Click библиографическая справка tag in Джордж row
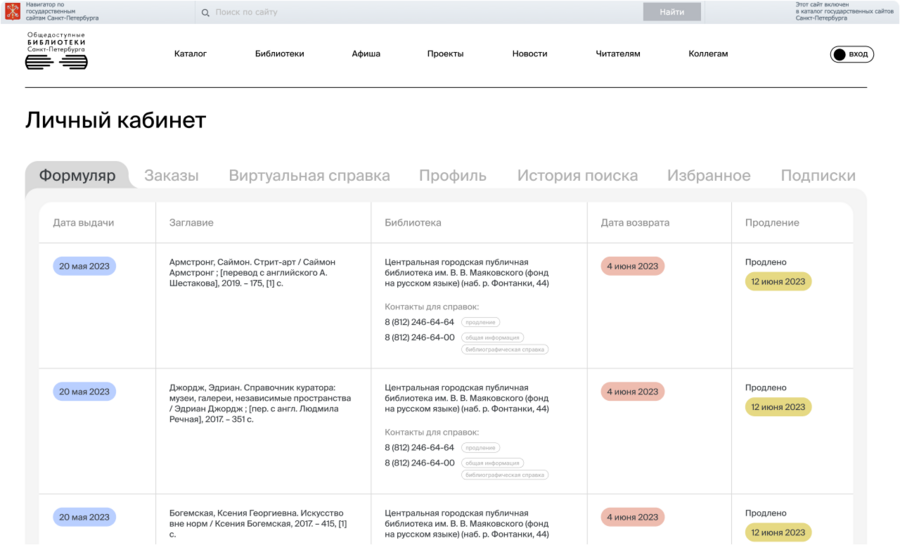 coord(505,475)
